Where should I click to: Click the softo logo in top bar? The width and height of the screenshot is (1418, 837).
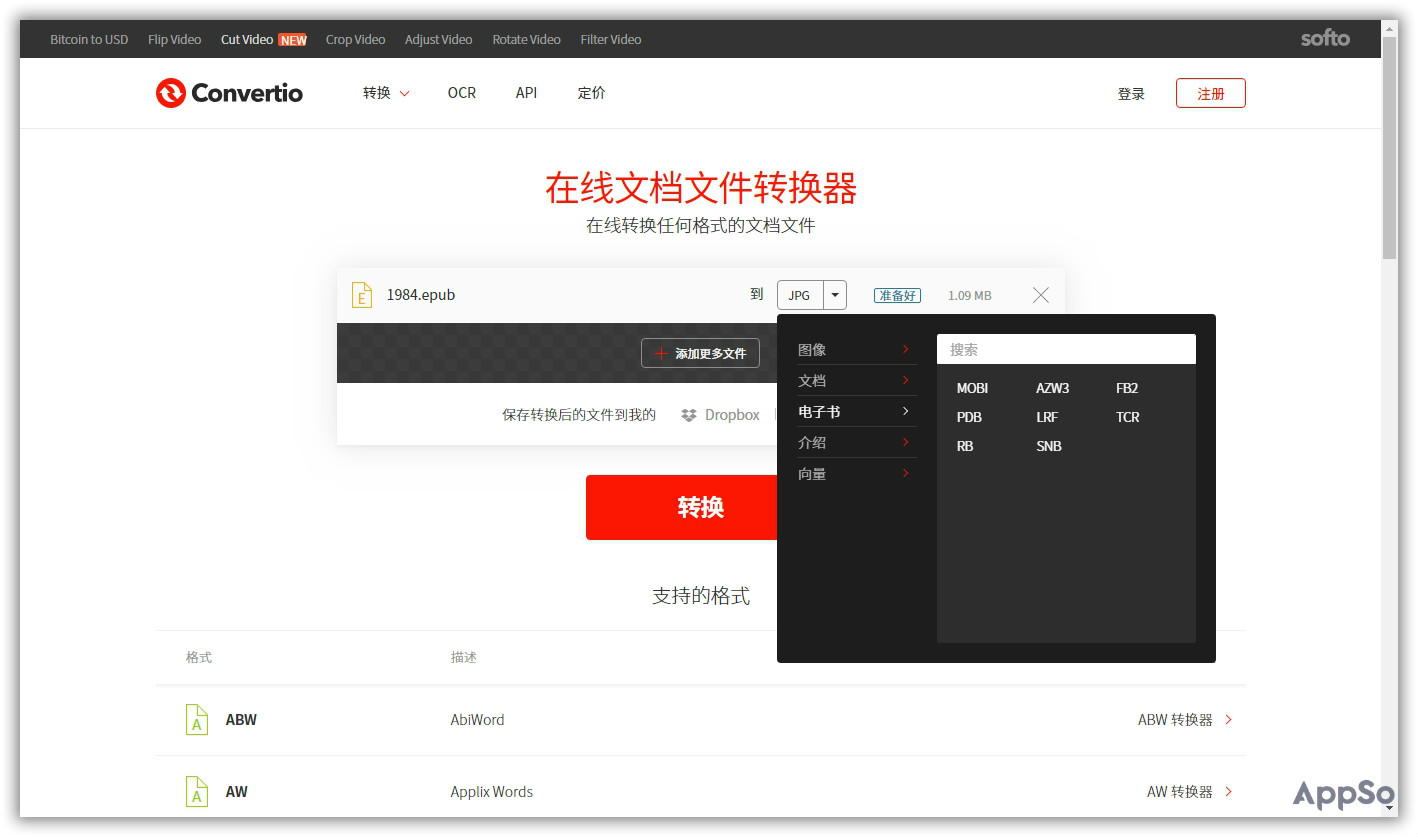pos(1324,39)
